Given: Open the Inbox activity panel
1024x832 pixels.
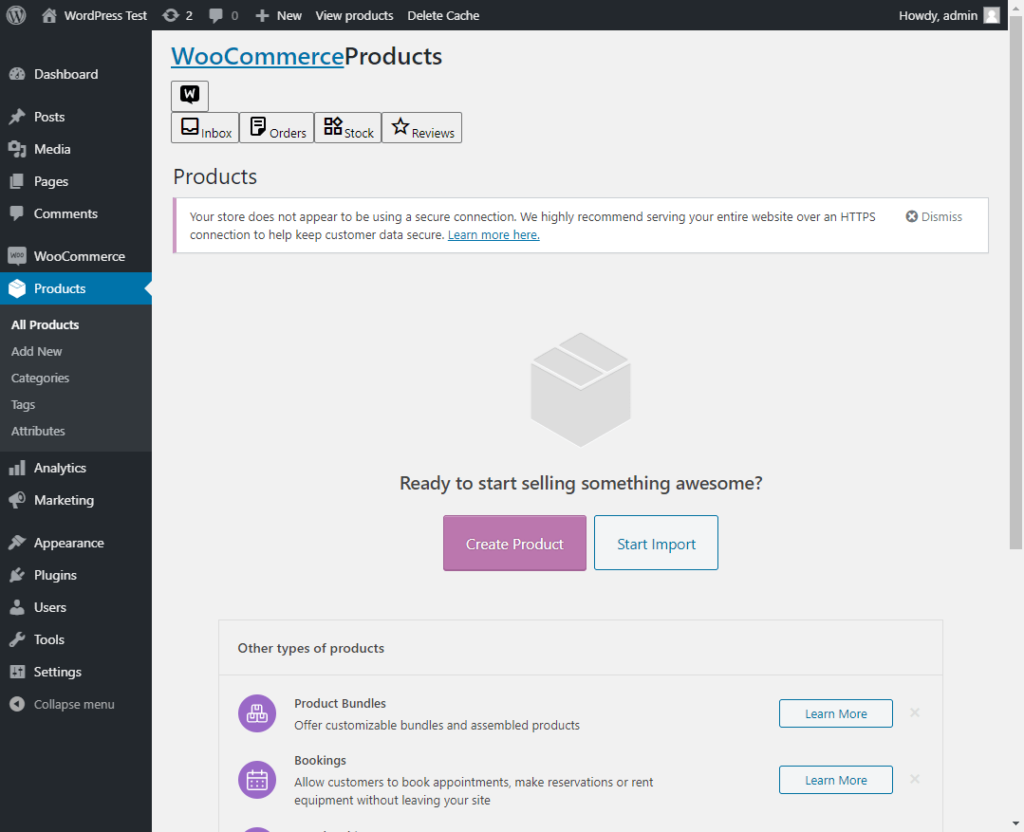Looking at the screenshot, I should (x=205, y=127).
